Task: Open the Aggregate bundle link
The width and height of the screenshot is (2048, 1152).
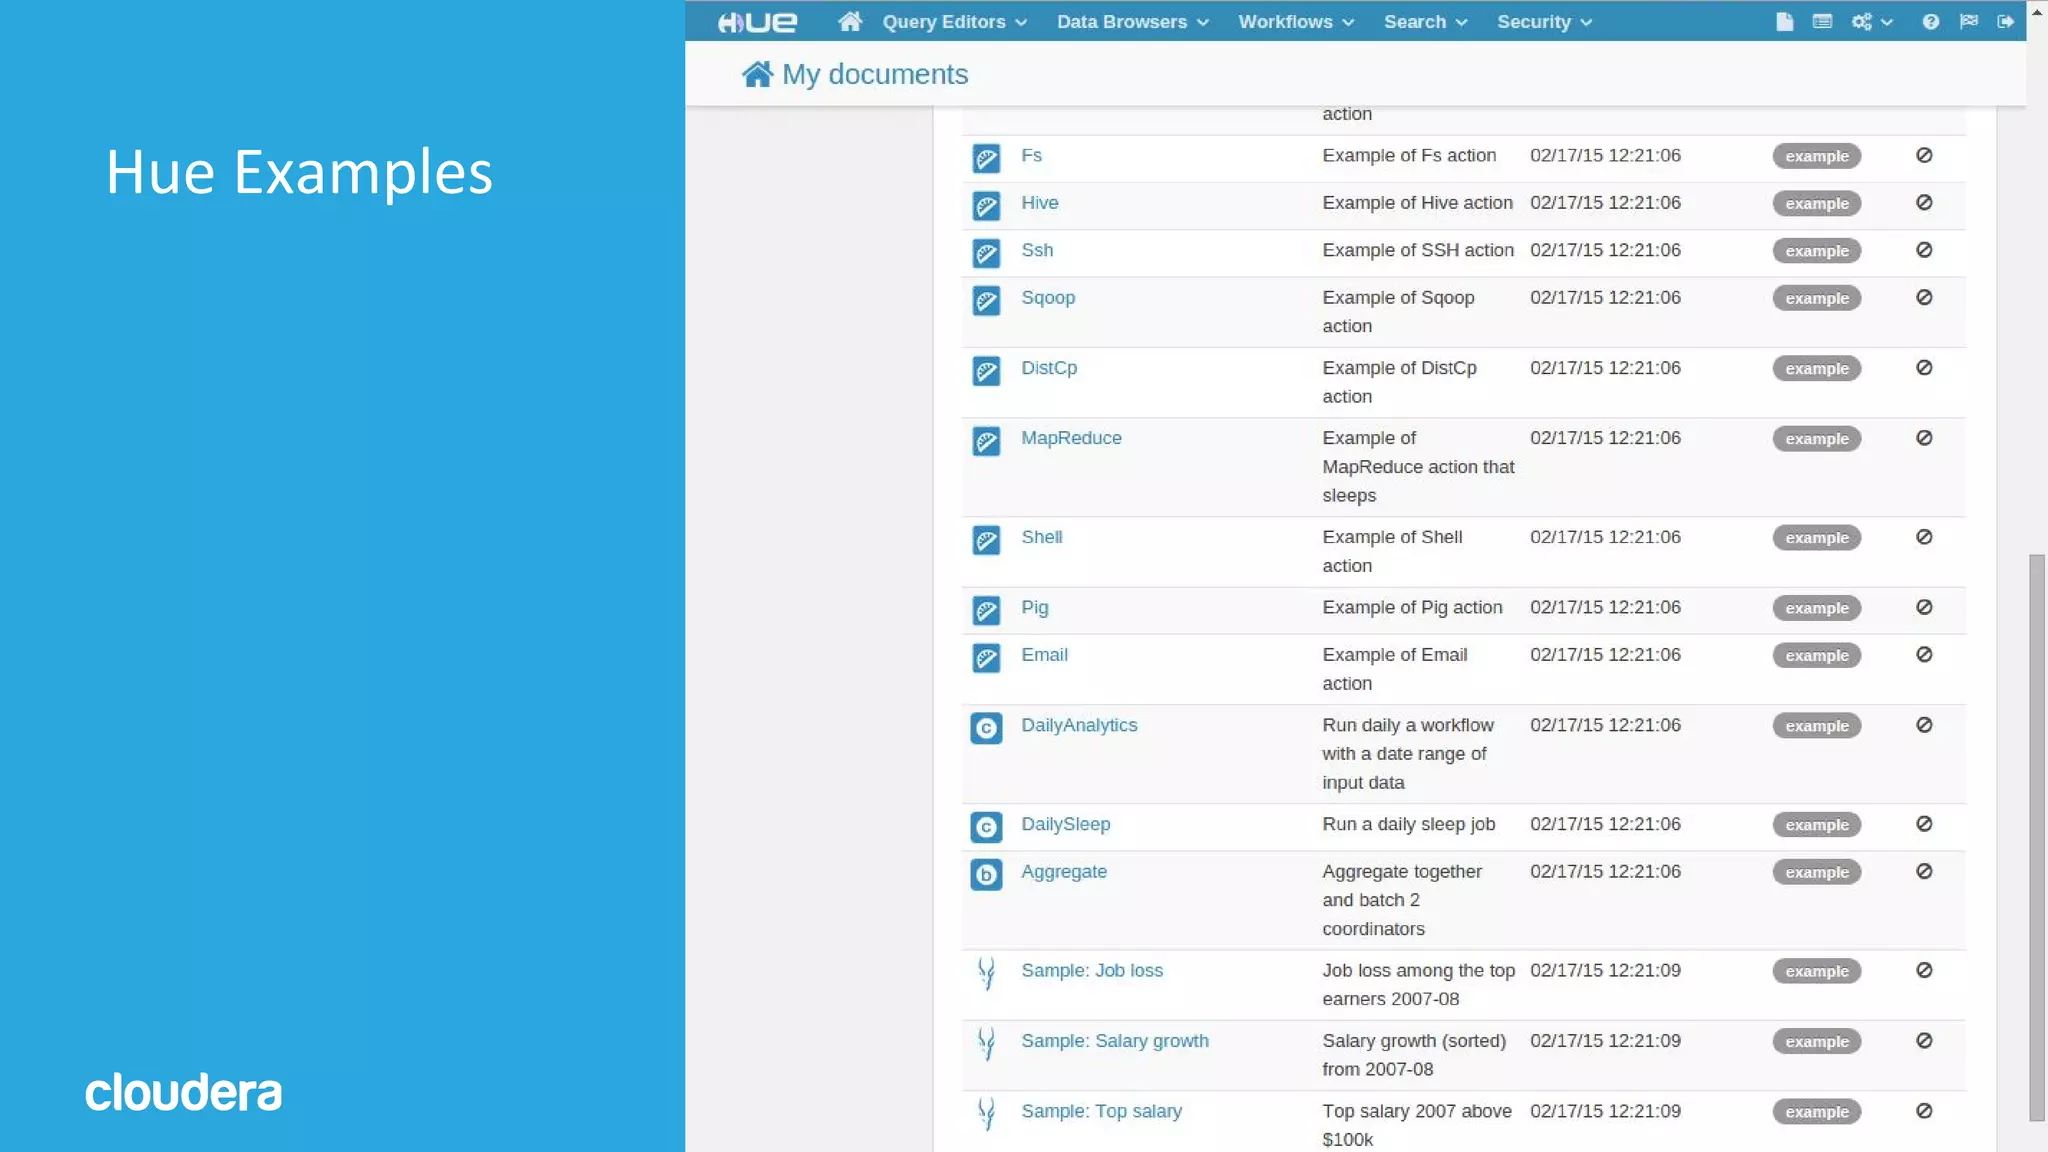Action: click(1063, 872)
